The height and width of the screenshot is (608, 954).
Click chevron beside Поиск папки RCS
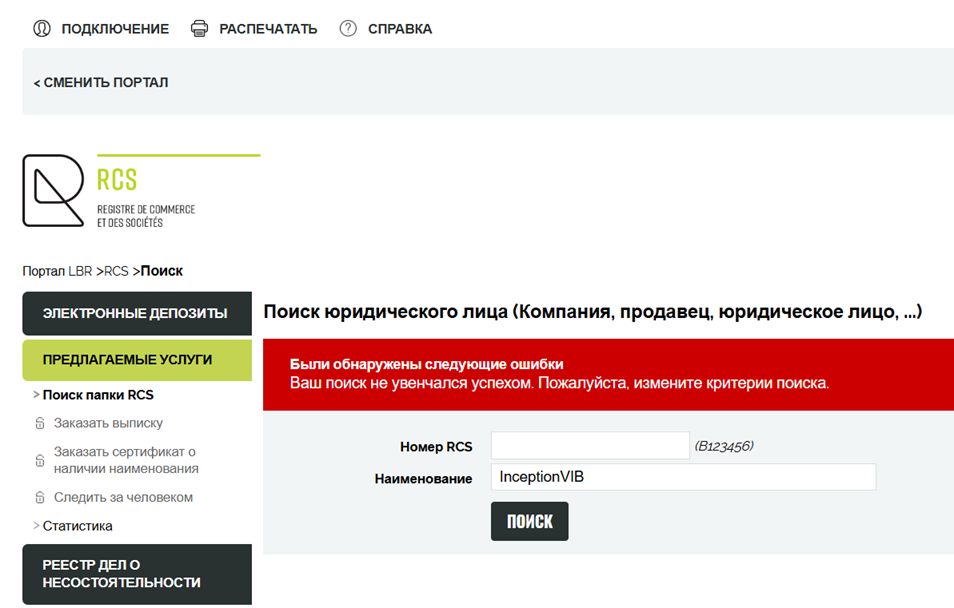pyautogui.click(x=37, y=395)
